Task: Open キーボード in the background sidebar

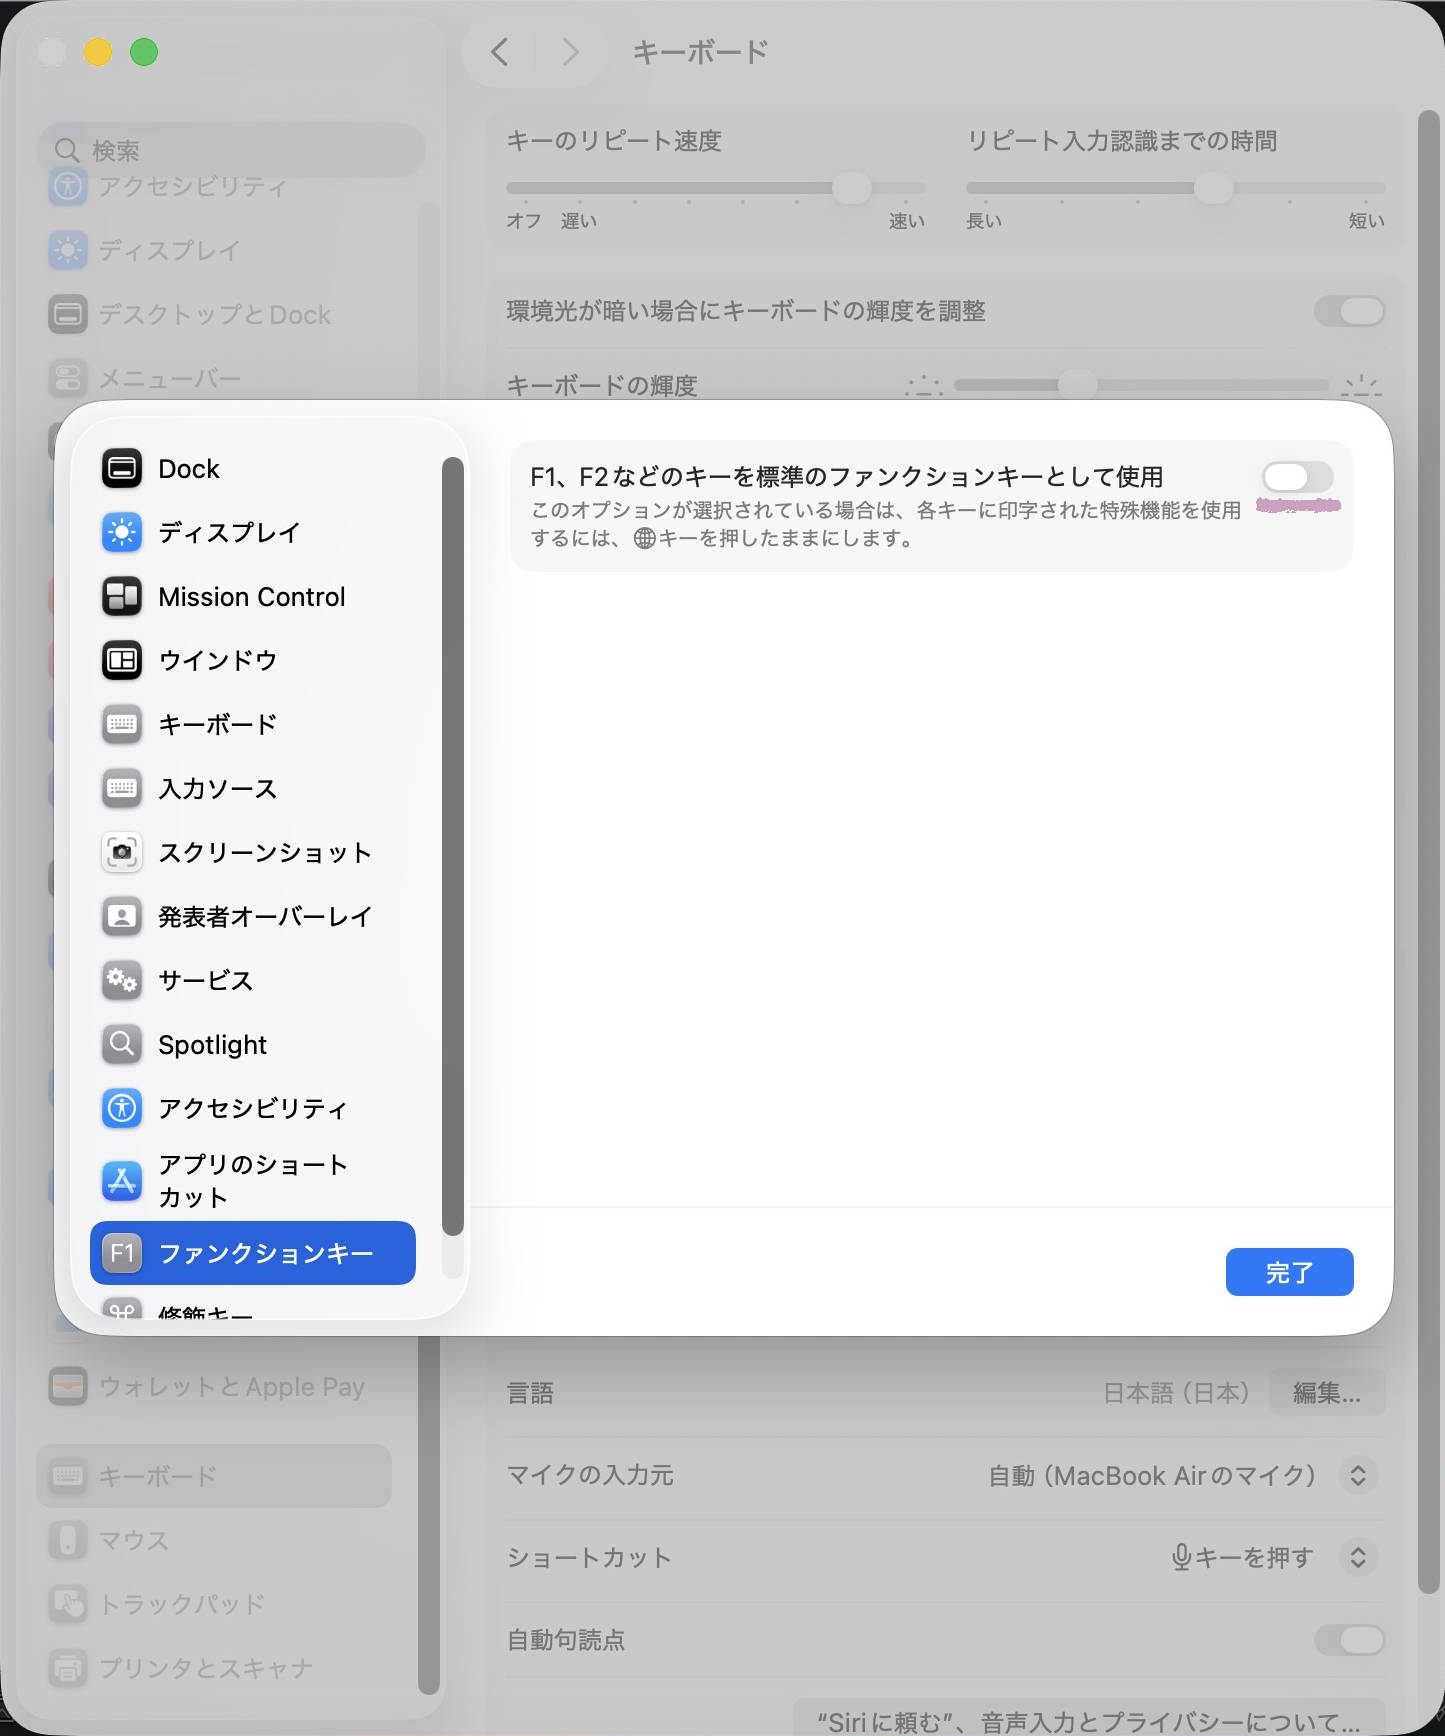Action: [x=214, y=1476]
